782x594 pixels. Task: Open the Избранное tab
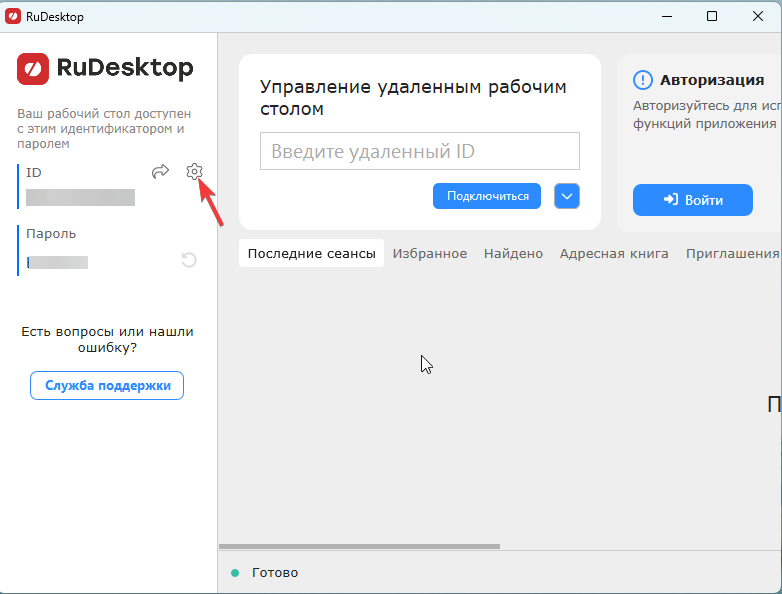[429, 253]
